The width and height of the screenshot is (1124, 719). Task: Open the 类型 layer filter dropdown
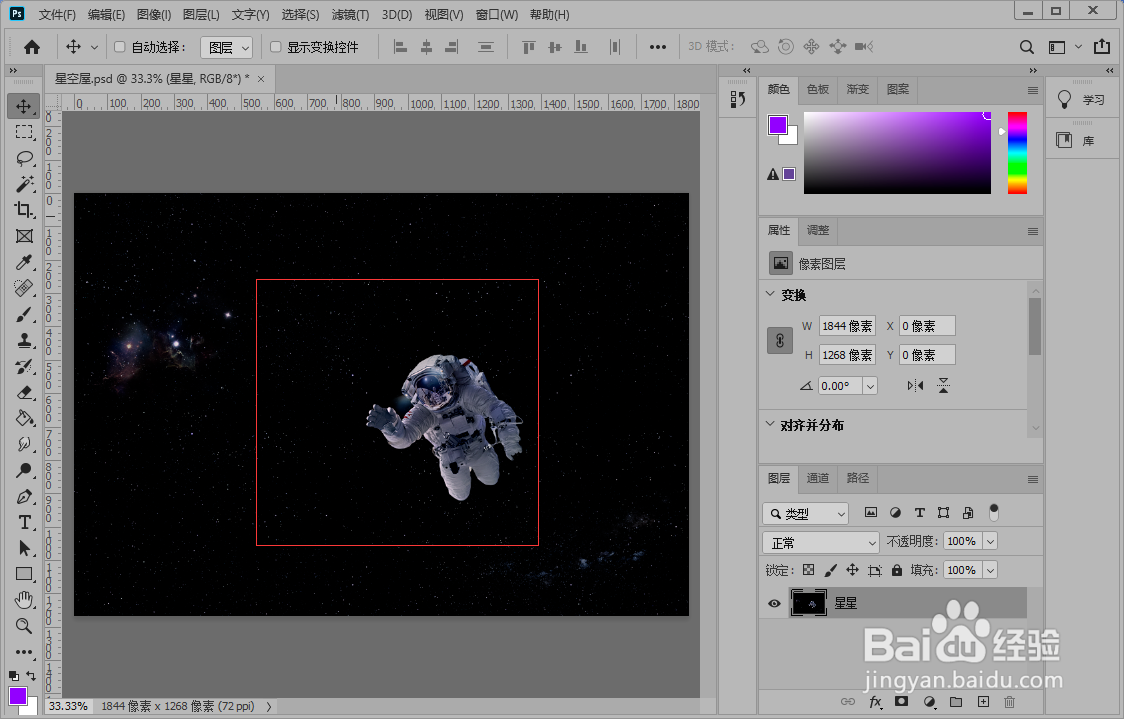coord(806,513)
